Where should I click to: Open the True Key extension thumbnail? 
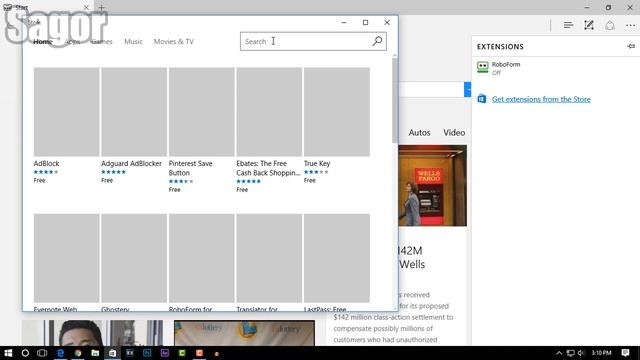point(337,112)
